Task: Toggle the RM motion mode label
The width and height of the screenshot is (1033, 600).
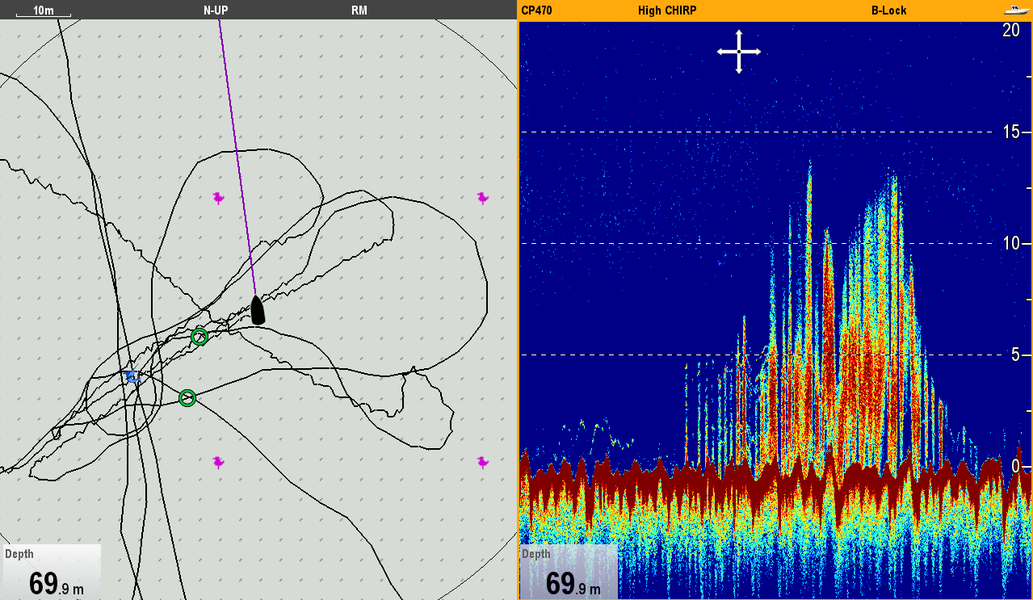Action: pos(359,10)
